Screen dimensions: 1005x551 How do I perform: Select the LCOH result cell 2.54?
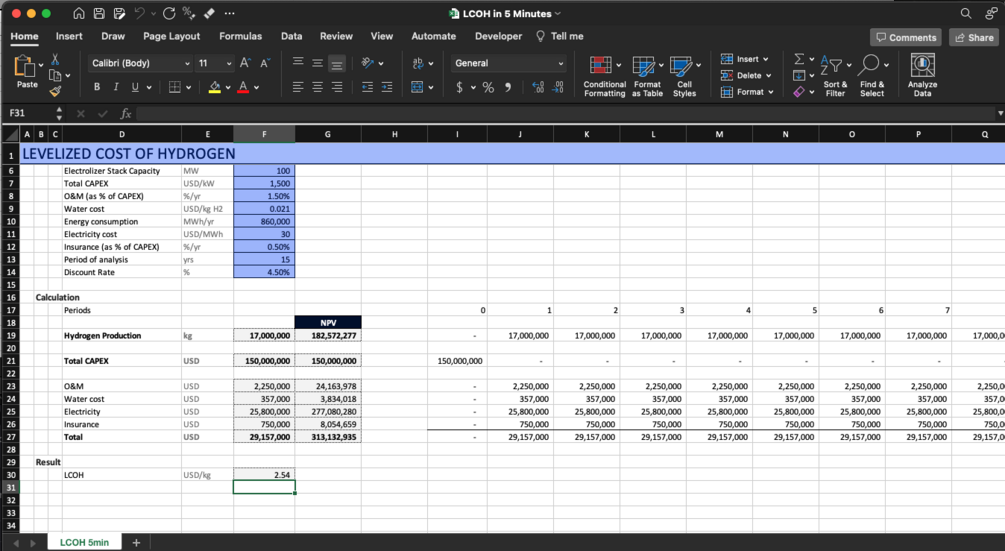click(x=264, y=475)
